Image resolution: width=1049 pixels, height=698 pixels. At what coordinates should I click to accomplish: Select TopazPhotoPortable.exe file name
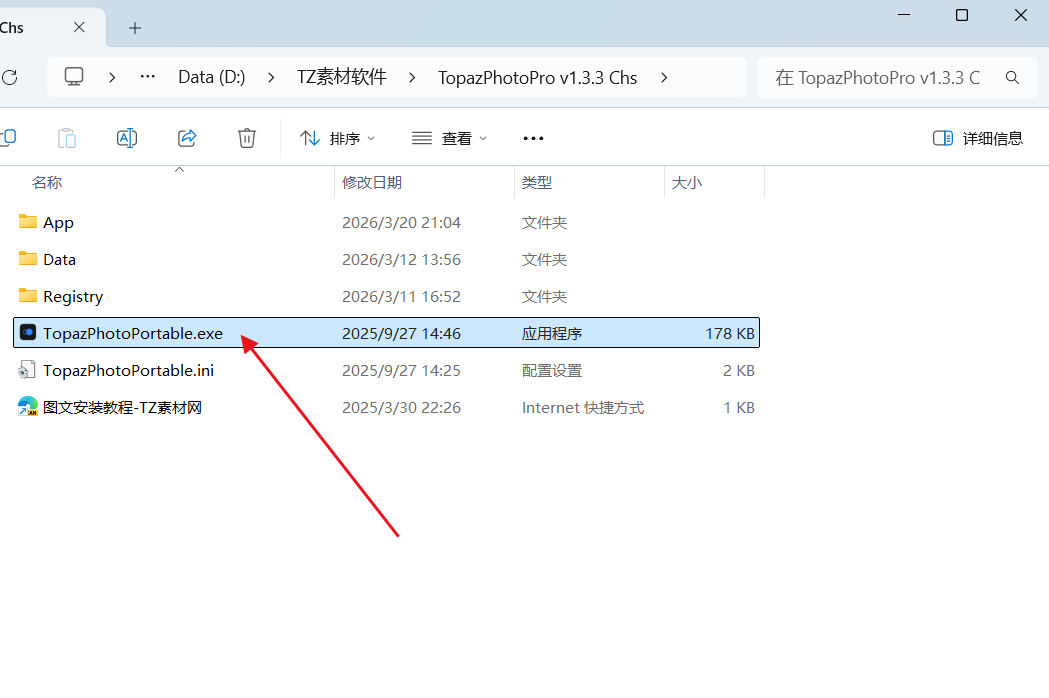[x=133, y=334]
